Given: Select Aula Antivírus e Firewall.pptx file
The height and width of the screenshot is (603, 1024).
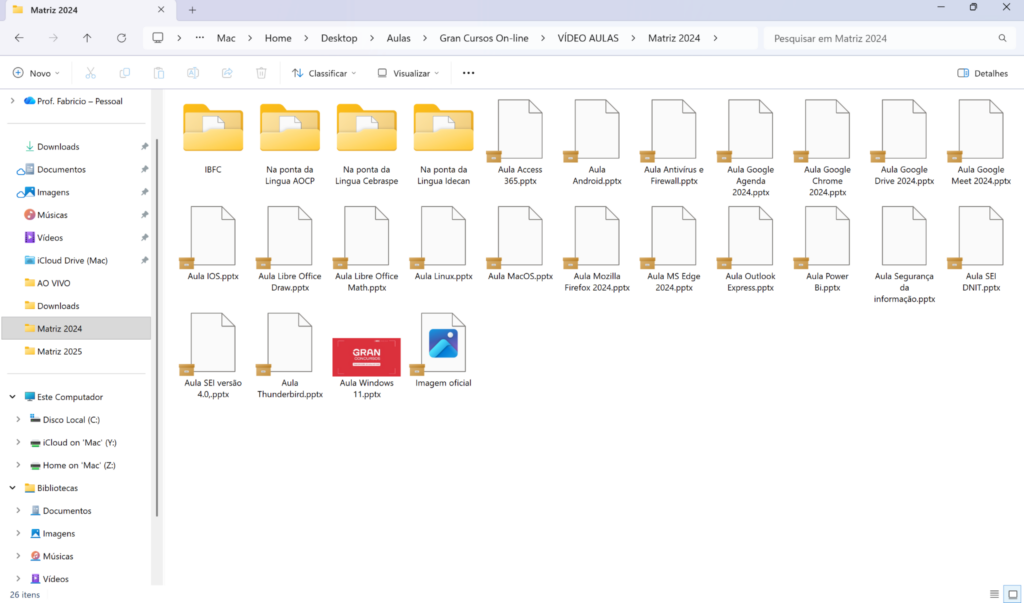Looking at the screenshot, I should (x=674, y=142).
